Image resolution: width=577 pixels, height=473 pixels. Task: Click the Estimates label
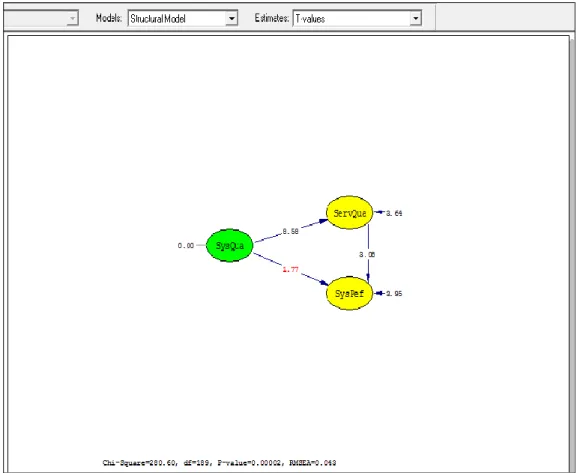tap(272, 18)
